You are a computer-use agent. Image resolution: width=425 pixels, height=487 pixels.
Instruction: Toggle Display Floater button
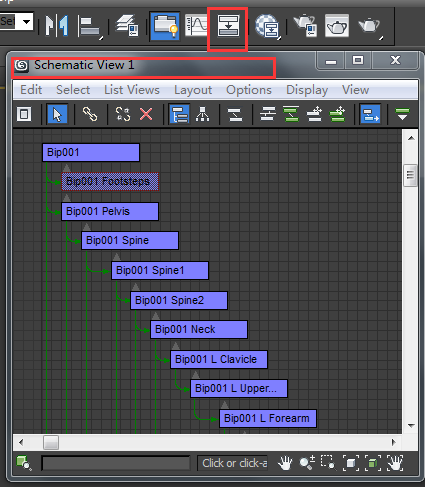(24, 114)
